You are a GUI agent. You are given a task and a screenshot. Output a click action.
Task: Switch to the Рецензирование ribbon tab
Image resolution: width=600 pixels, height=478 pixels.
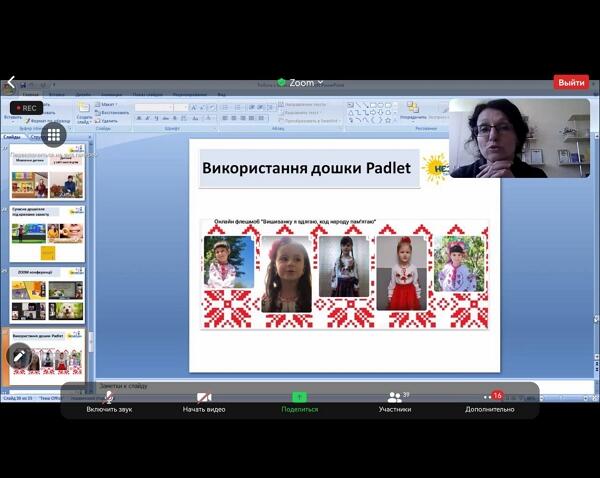189,94
